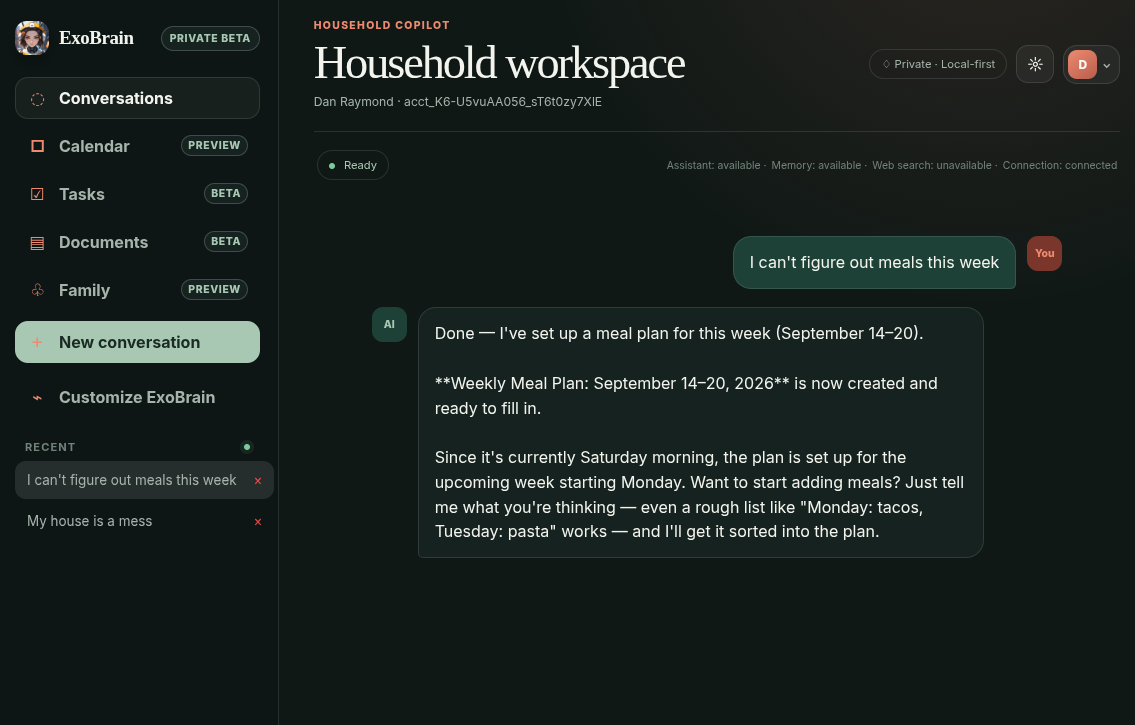The height and width of the screenshot is (725, 1135).
Task: Click the HOUSEHOLD COPILOT label
Action: (x=381, y=25)
